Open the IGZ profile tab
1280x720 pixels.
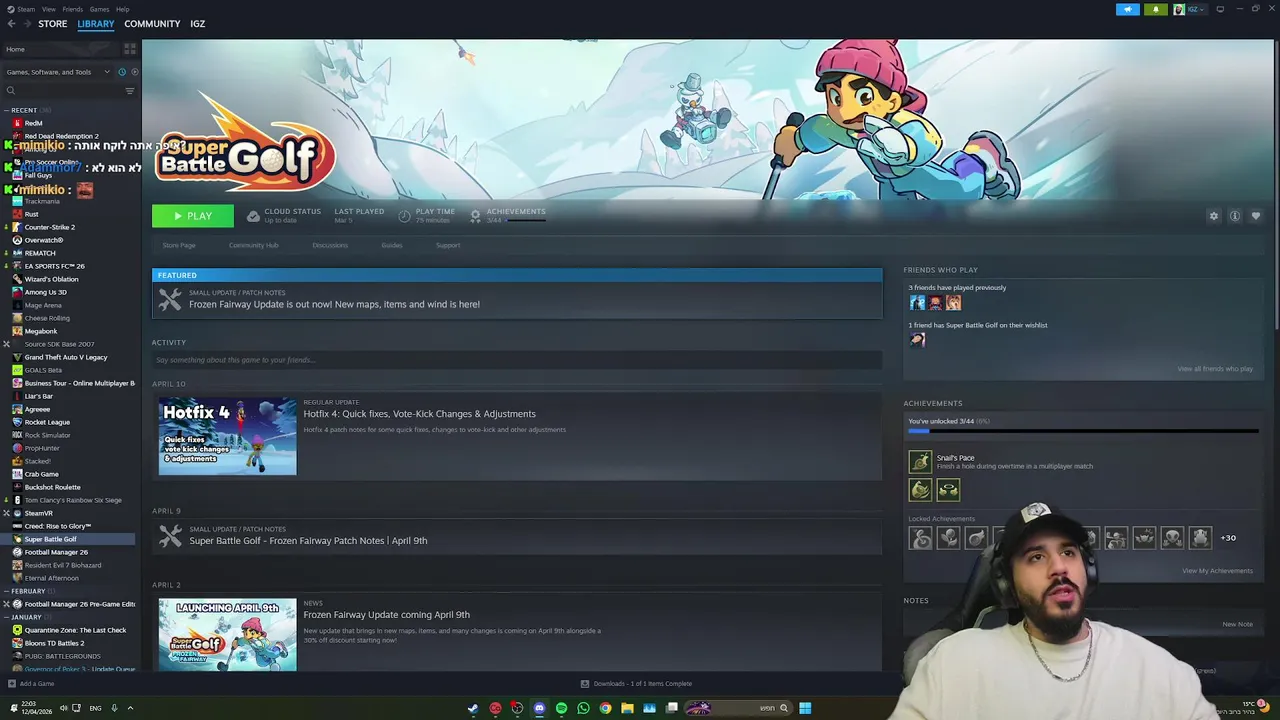[x=197, y=24]
